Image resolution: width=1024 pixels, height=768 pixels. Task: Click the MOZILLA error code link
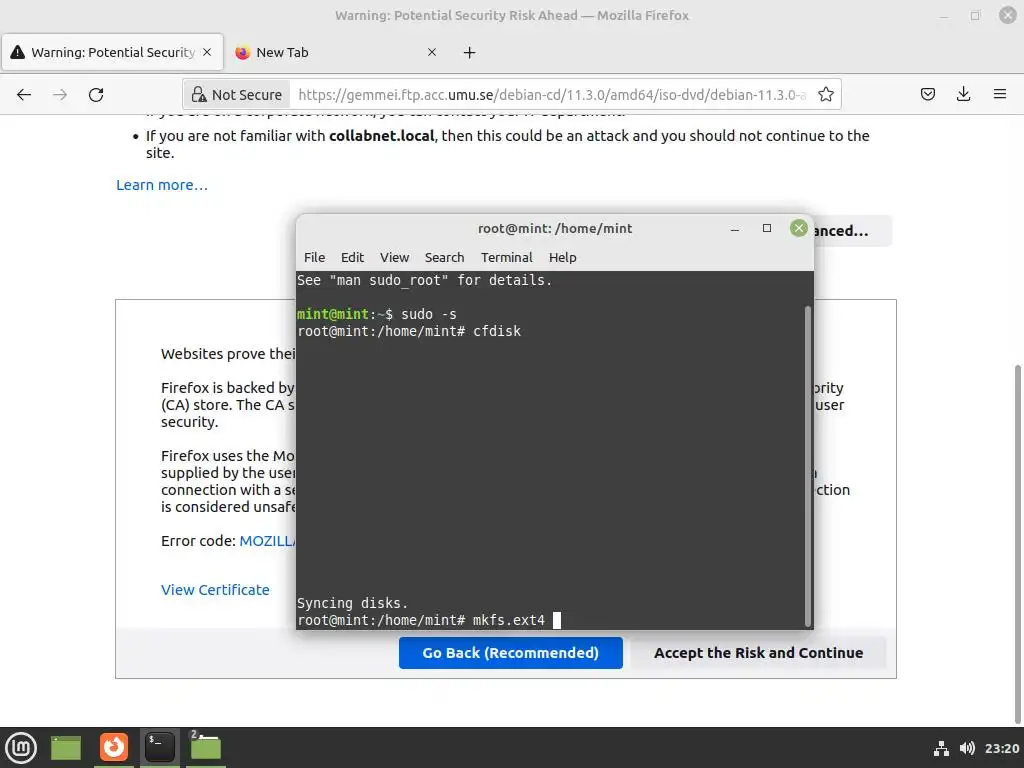(x=267, y=541)
